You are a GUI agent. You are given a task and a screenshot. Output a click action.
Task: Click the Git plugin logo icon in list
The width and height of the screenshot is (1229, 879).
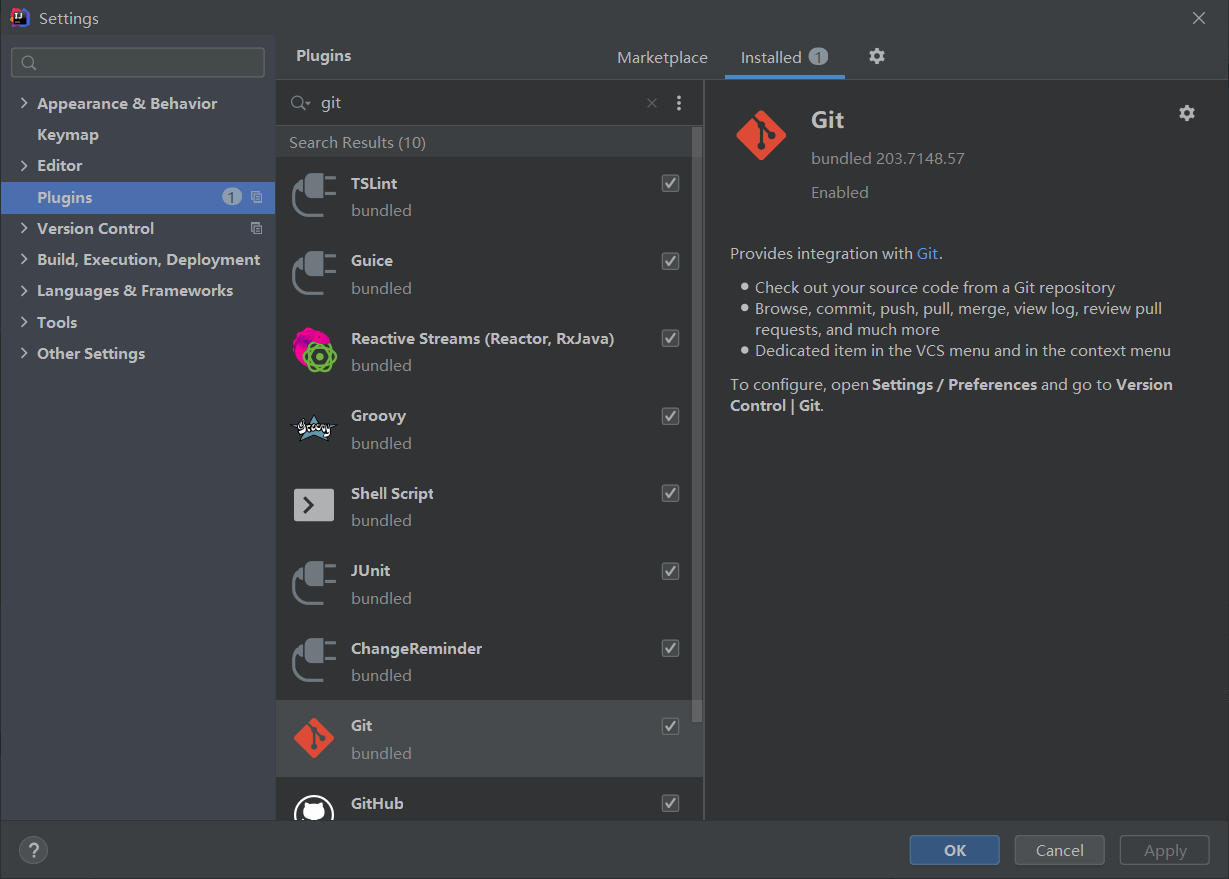click(313, 739)
